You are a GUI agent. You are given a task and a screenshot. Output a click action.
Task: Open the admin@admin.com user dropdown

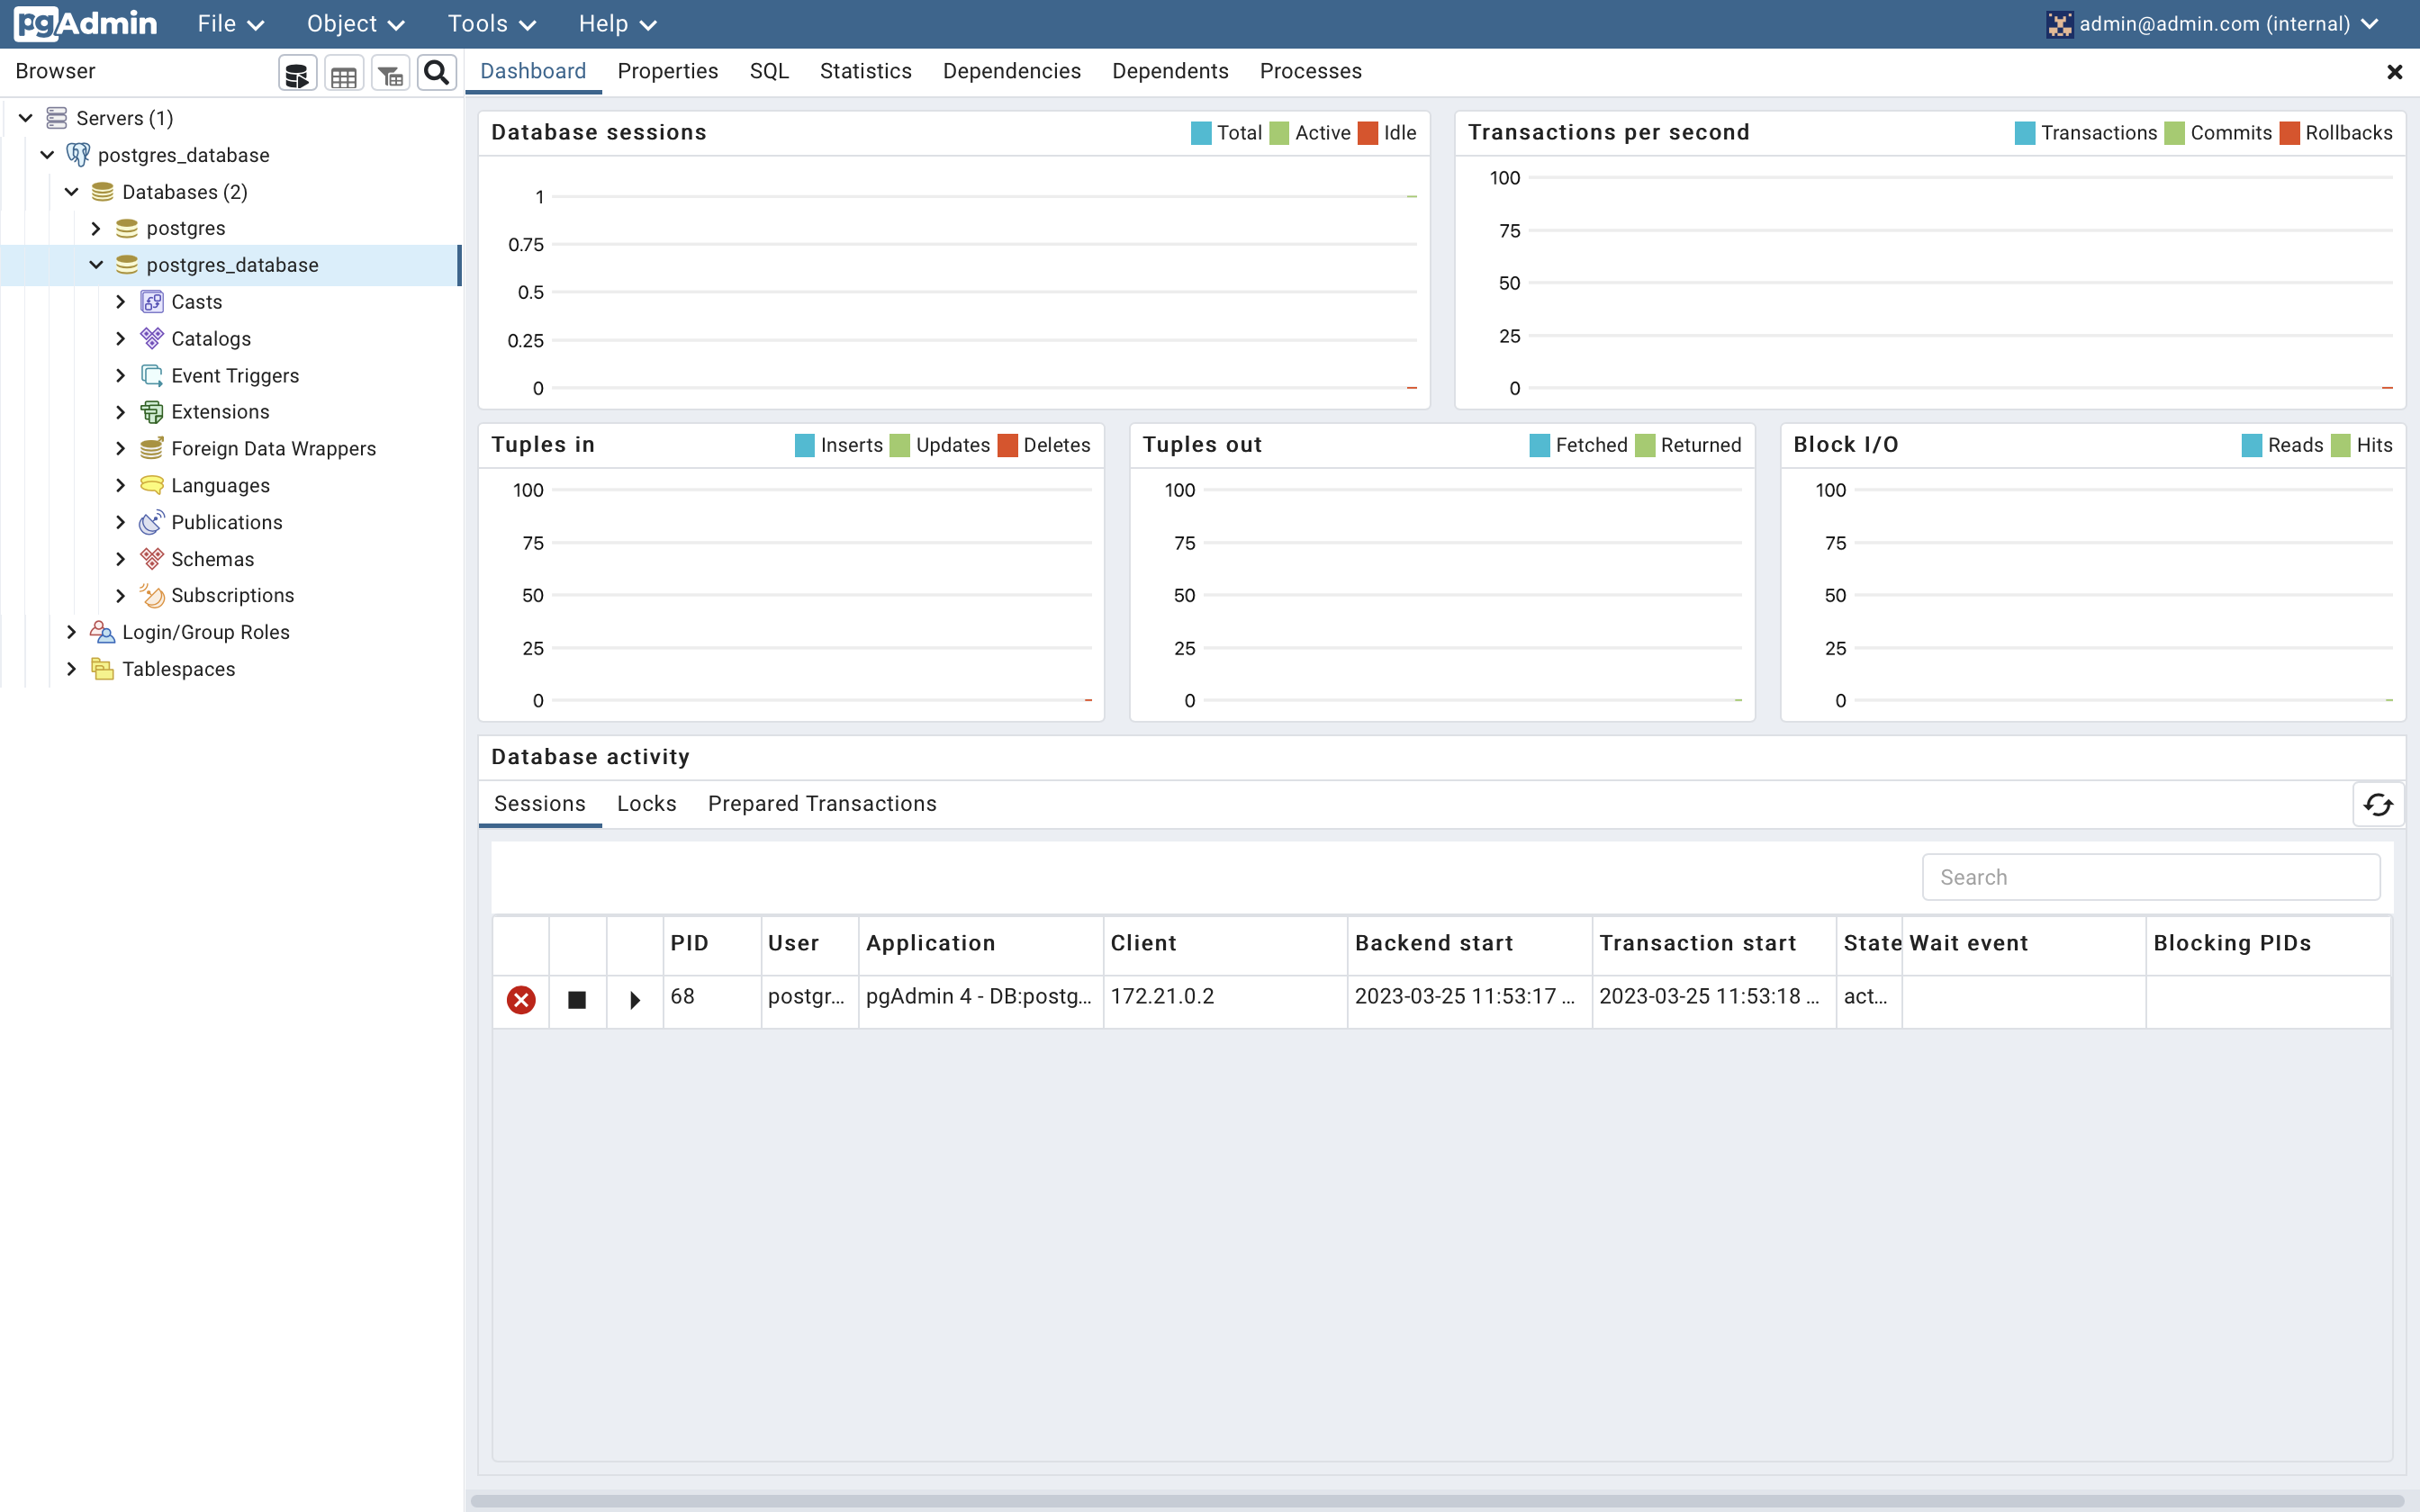pos(2212,24)
